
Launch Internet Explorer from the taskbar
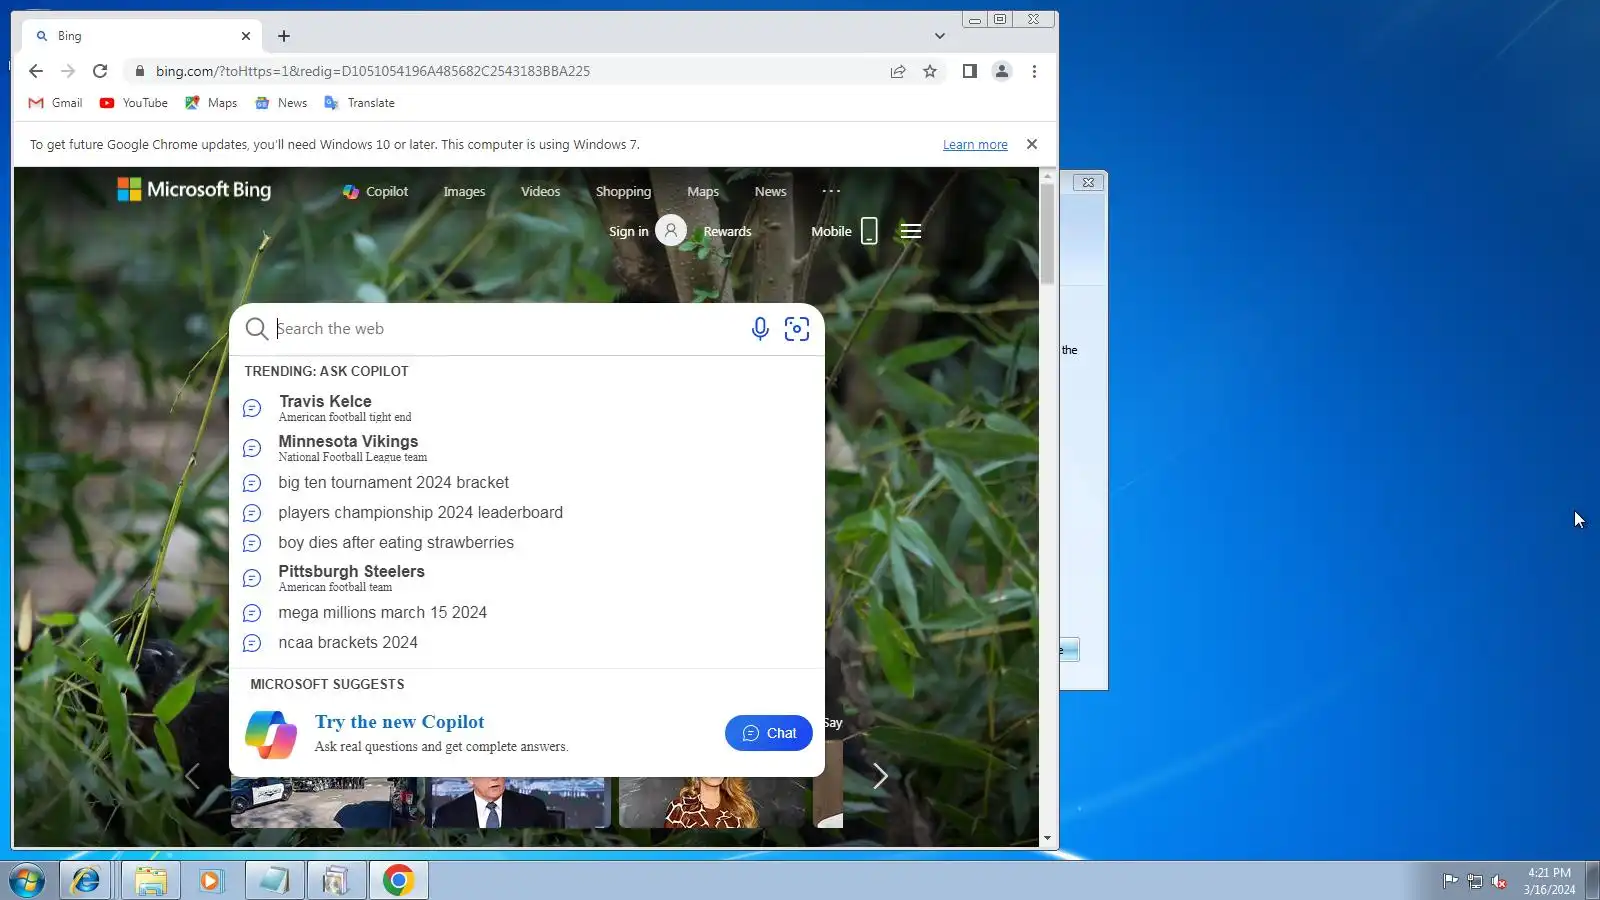point(86,881)
